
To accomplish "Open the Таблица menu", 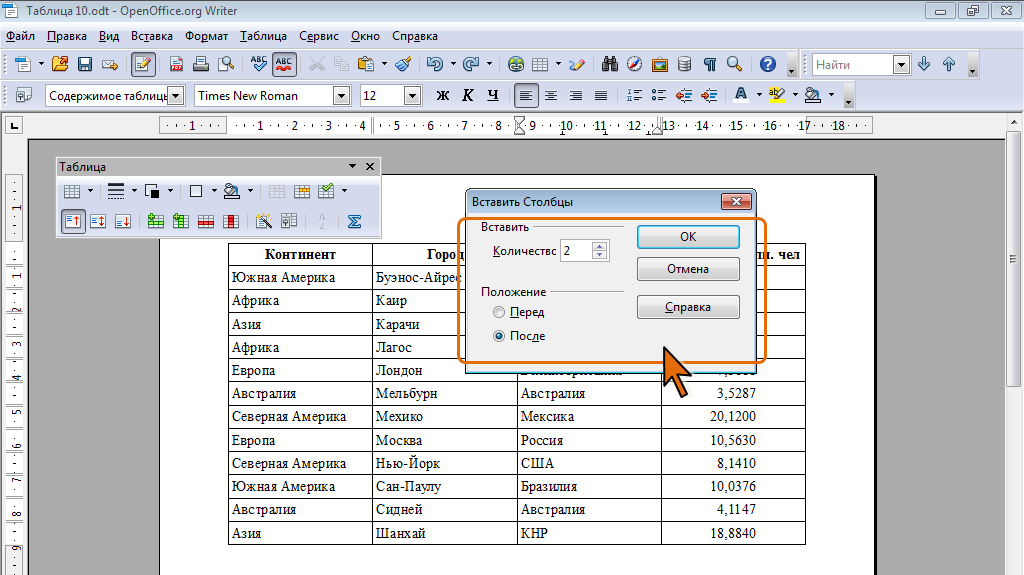I will [263, 36].
